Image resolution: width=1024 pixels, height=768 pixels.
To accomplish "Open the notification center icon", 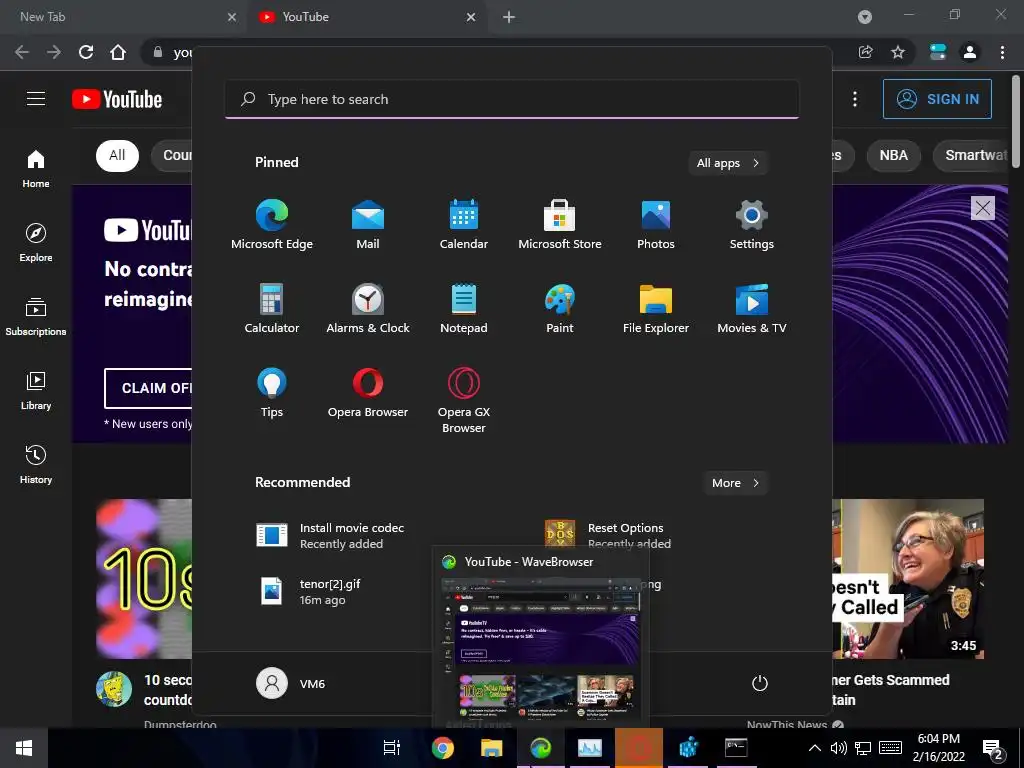I will pos(993,750).
